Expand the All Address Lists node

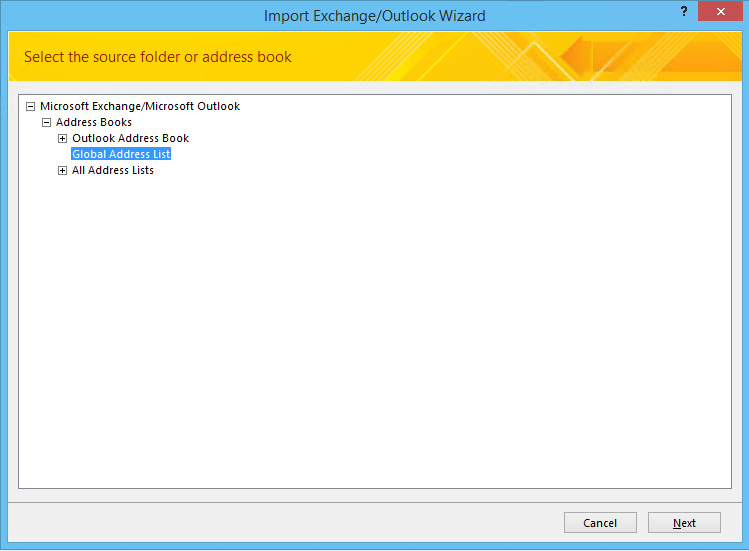click(x=62, y=170)
